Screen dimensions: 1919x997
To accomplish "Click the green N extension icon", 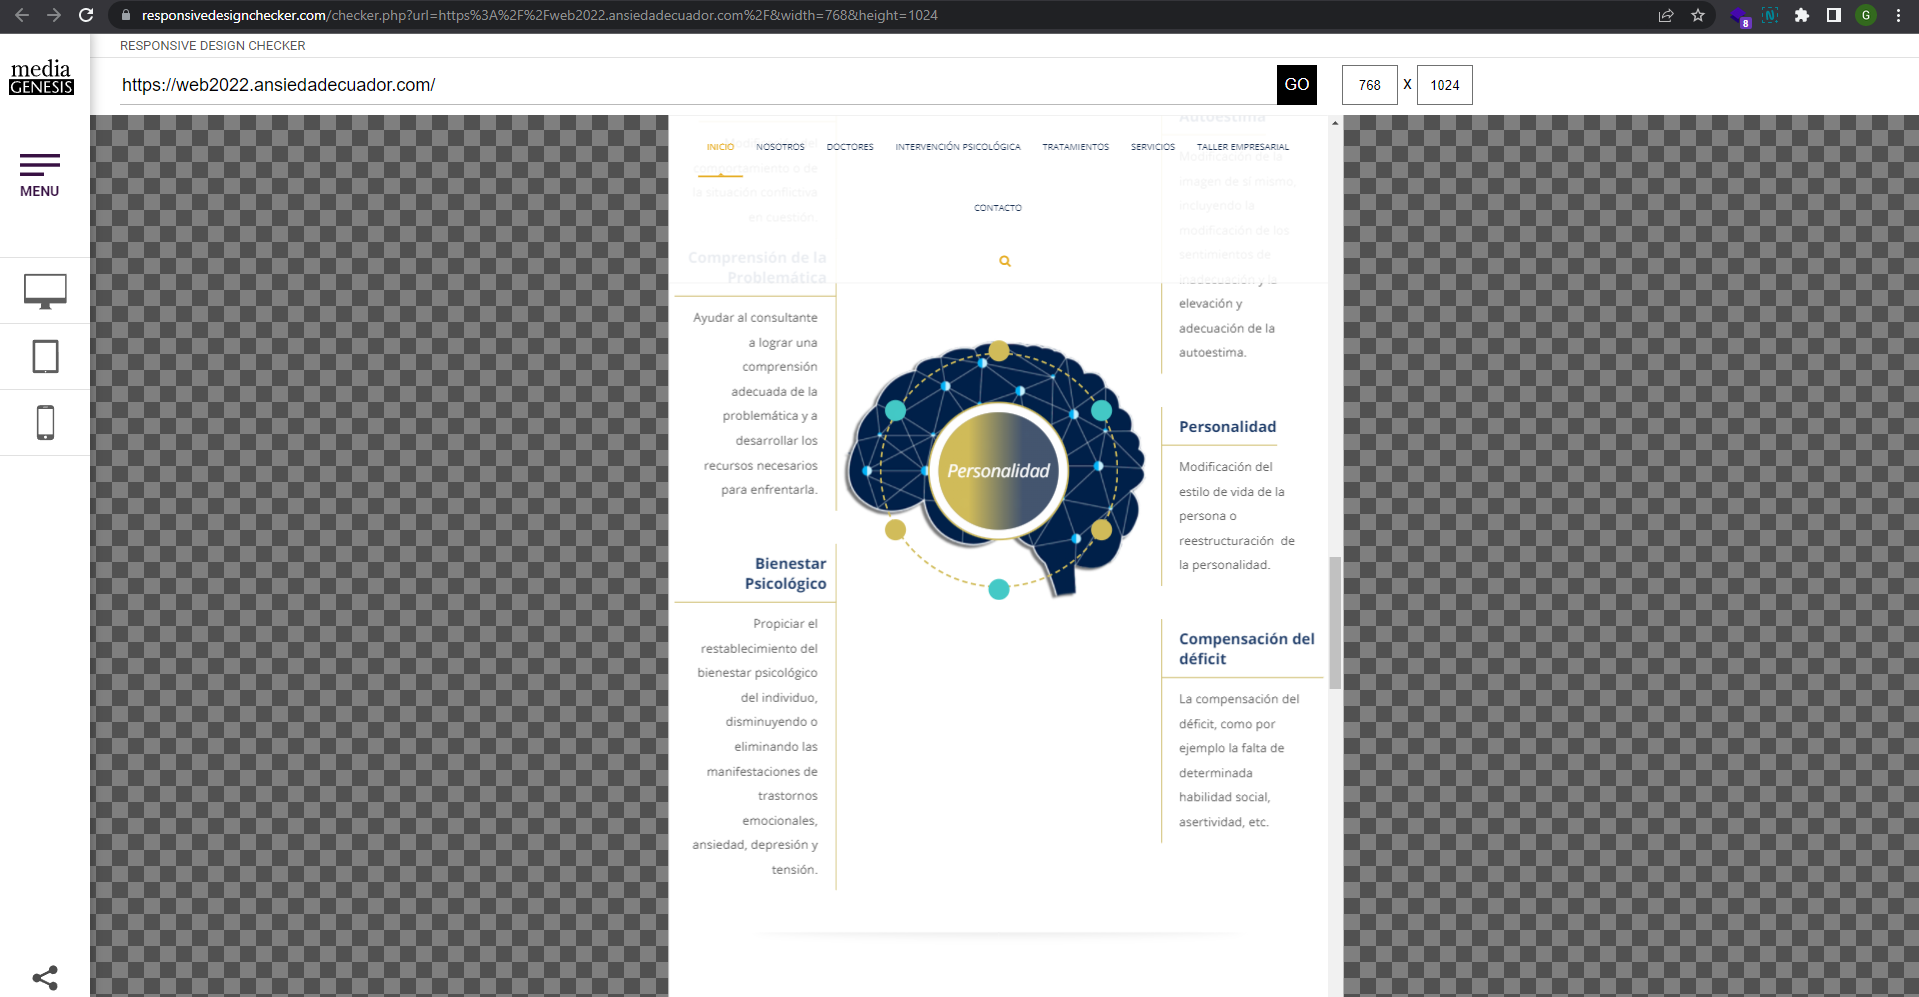I will tap(1770, 15).
